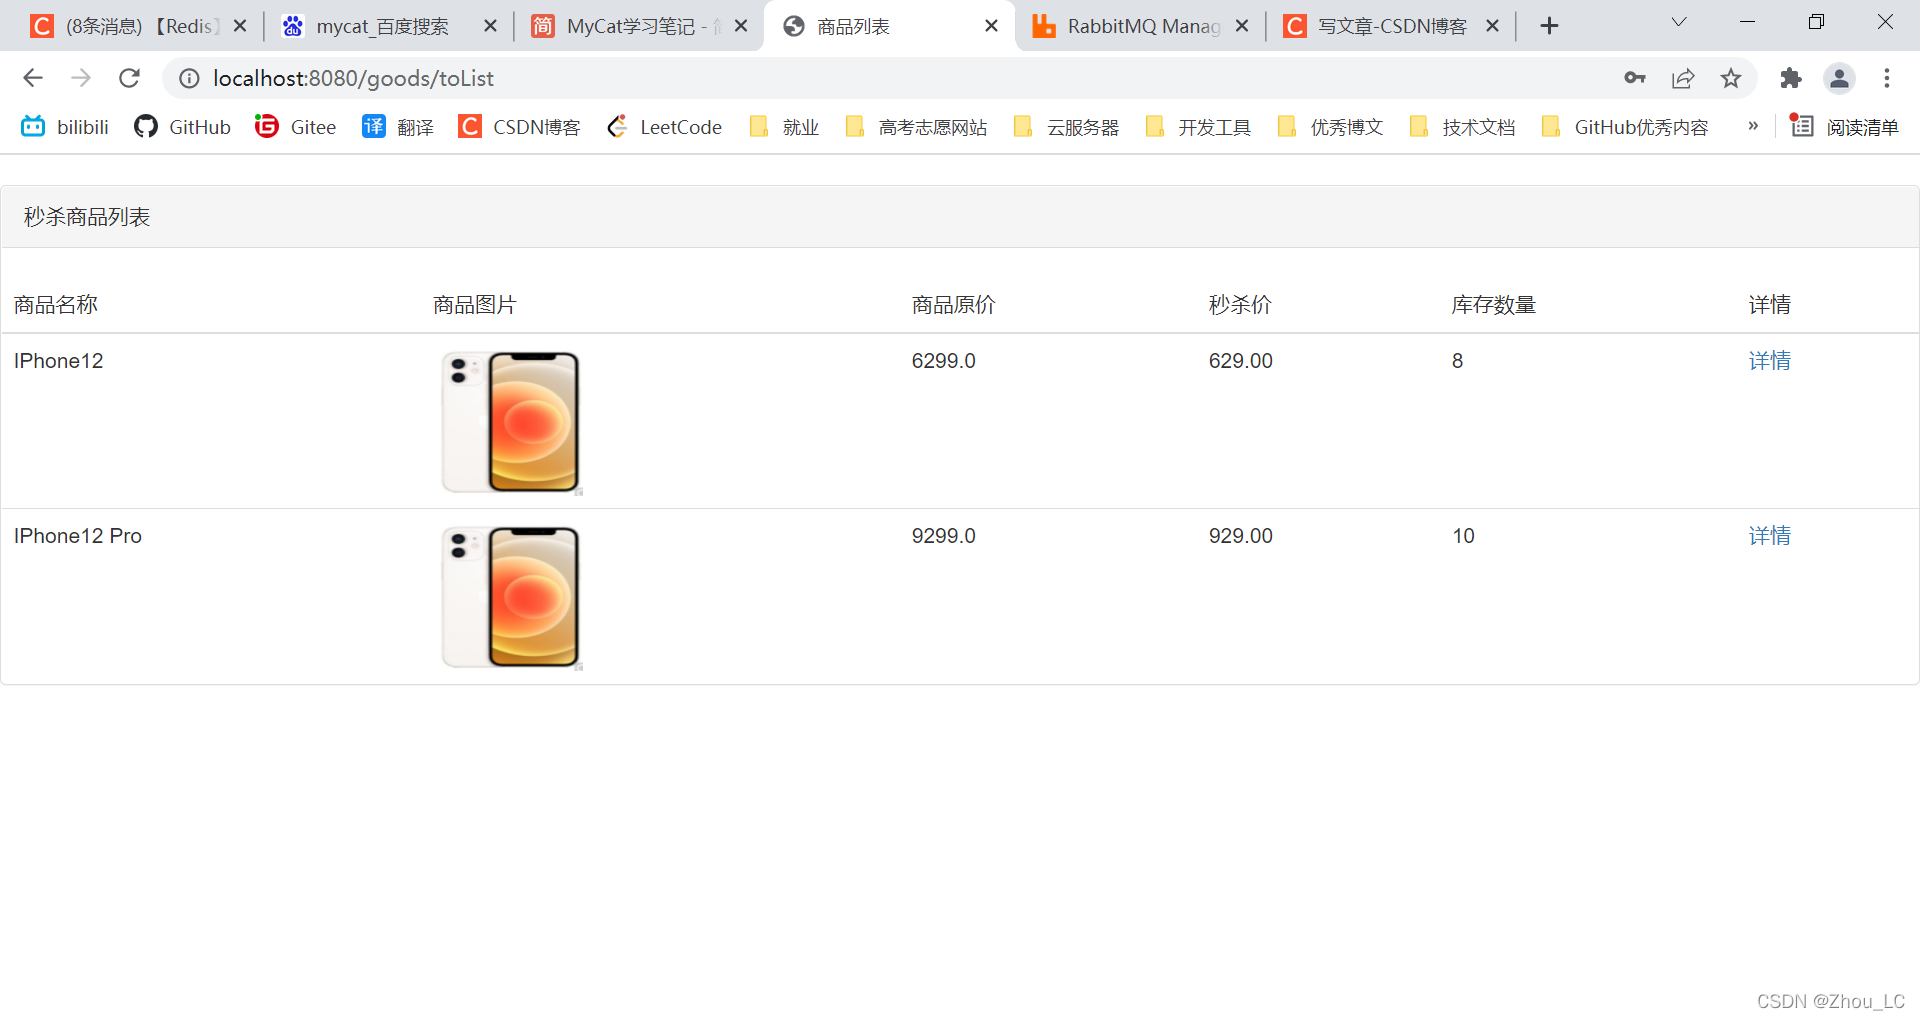1920x1020 pixels.
Task: Open saved passwords key icon
Action: click(1635, 78)
